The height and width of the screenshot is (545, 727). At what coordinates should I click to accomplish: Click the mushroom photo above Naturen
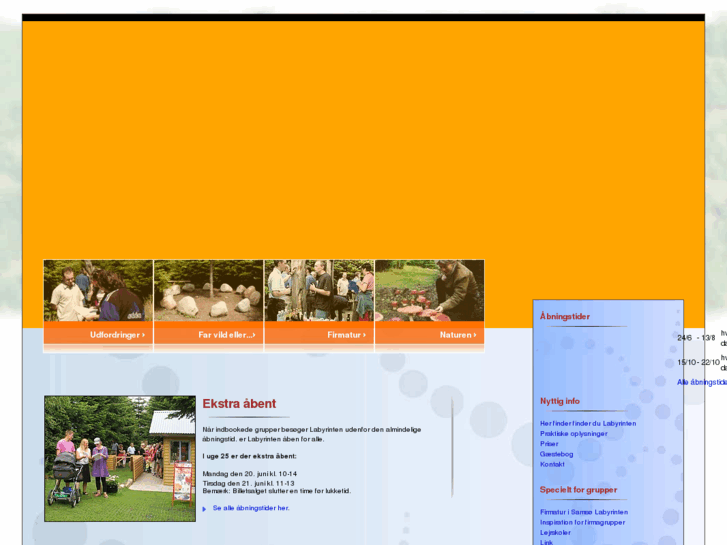[429, 290]
